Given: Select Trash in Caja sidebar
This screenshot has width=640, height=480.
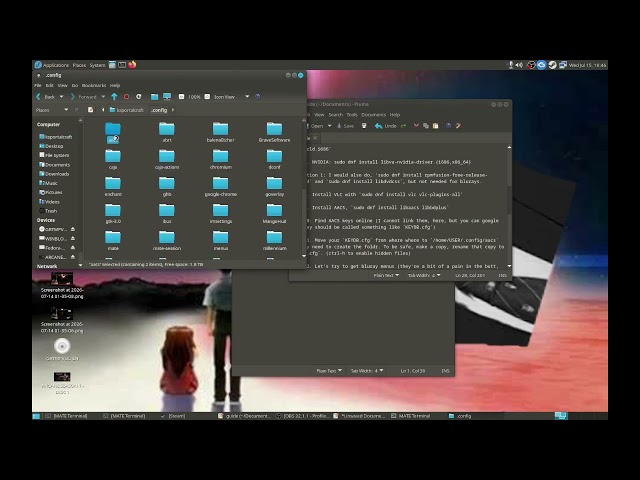Looking at the screenshot, I should pyautogui.click(x=48, y=211).
